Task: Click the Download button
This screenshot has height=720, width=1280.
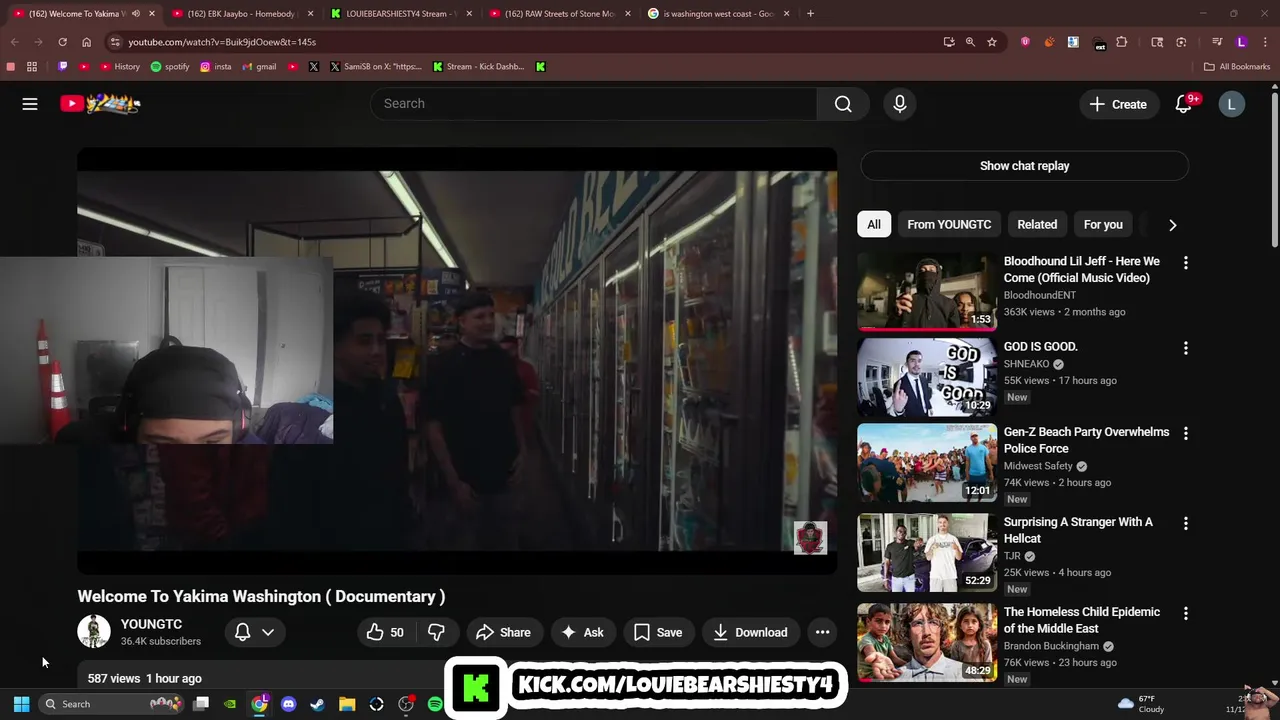Action: click(x=750, y=632)
